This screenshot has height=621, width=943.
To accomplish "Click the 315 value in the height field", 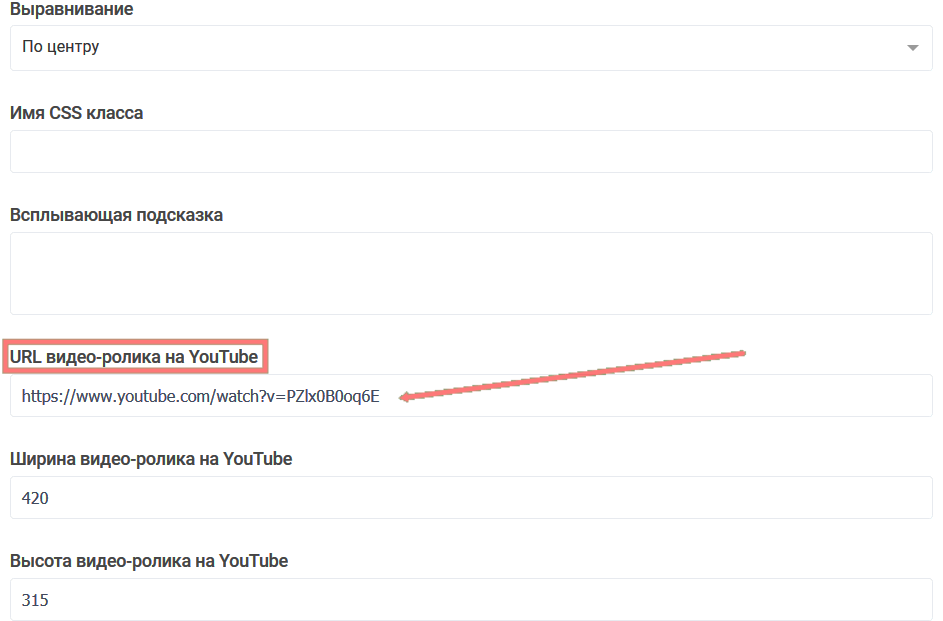I will tap(35, 600).
